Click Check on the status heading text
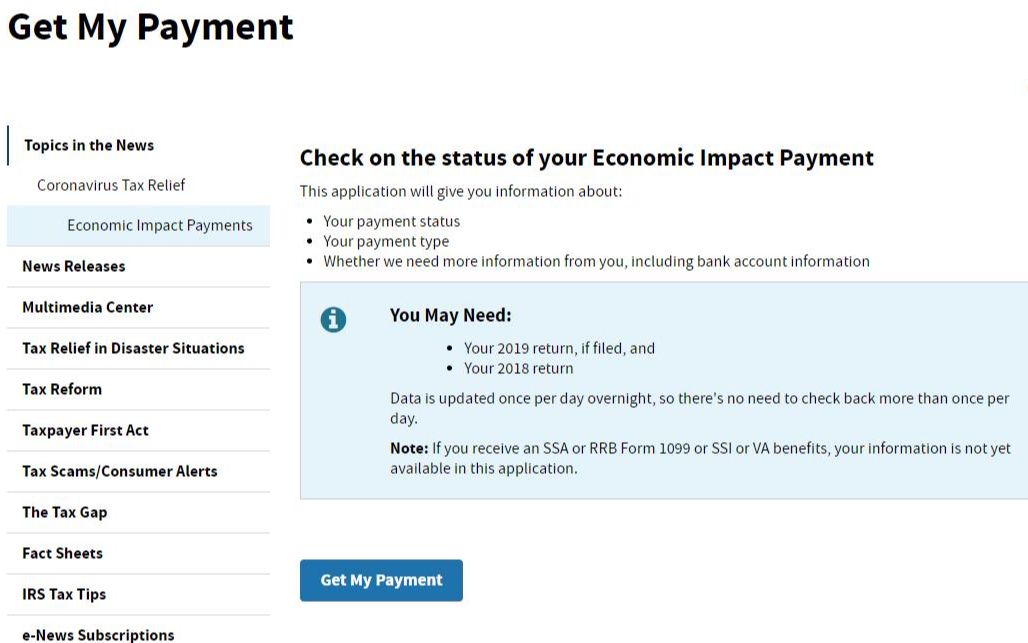This screenshot has height=643, width=1028. coord(586,158)
